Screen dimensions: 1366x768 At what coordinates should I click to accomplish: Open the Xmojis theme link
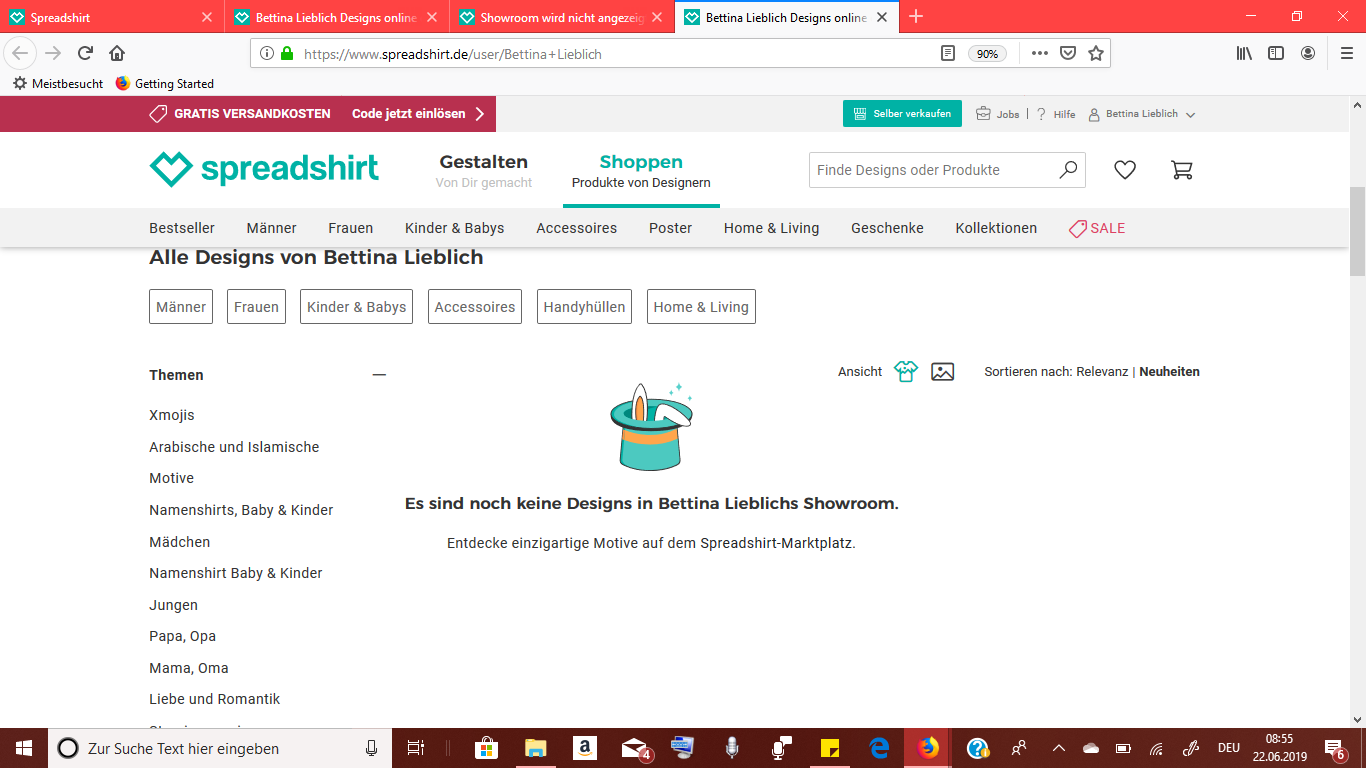click(x=172, y=415)
